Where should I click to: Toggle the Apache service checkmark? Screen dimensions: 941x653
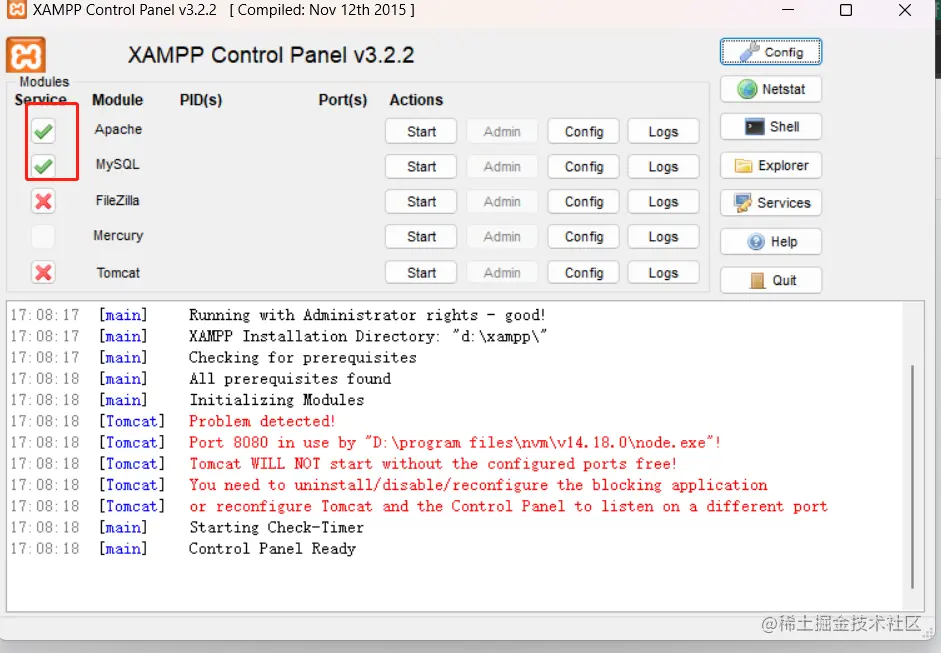(43, 131)
